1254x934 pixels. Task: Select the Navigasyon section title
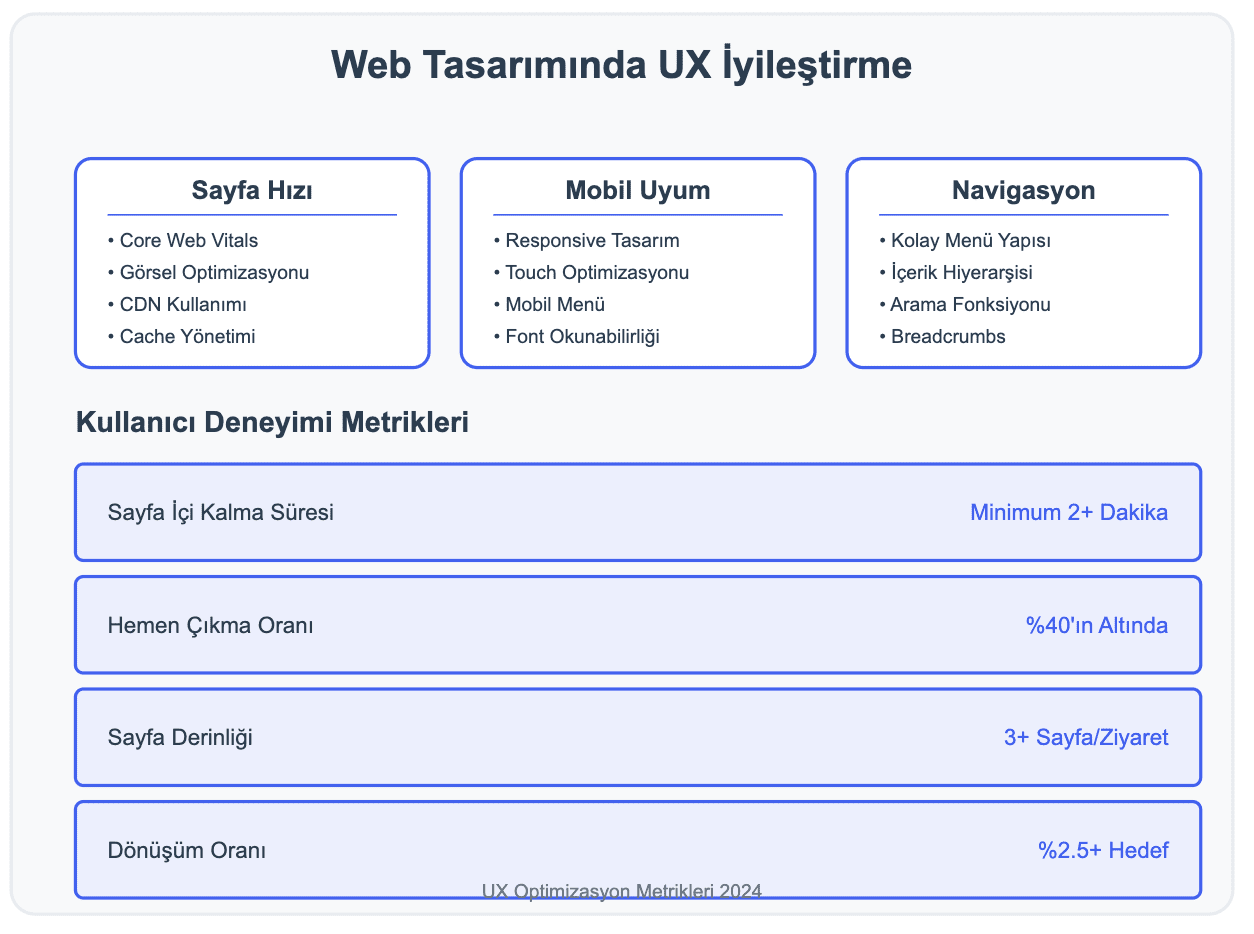[1023, 190]
